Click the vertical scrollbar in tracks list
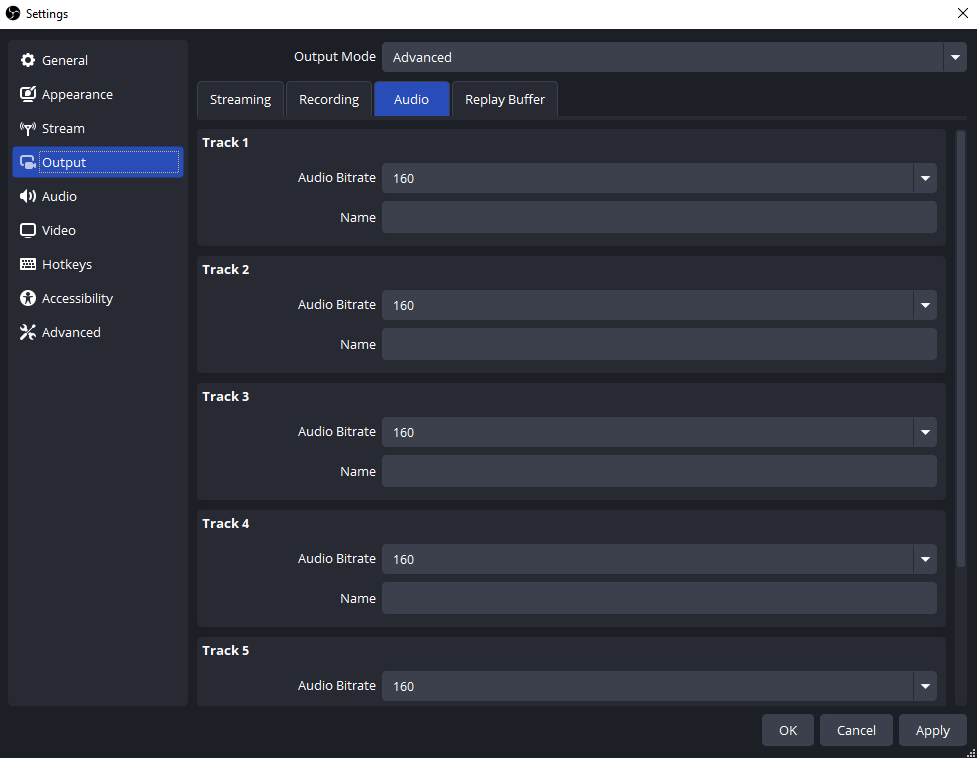This screenshot has width=977, height=758. [961, 350]
